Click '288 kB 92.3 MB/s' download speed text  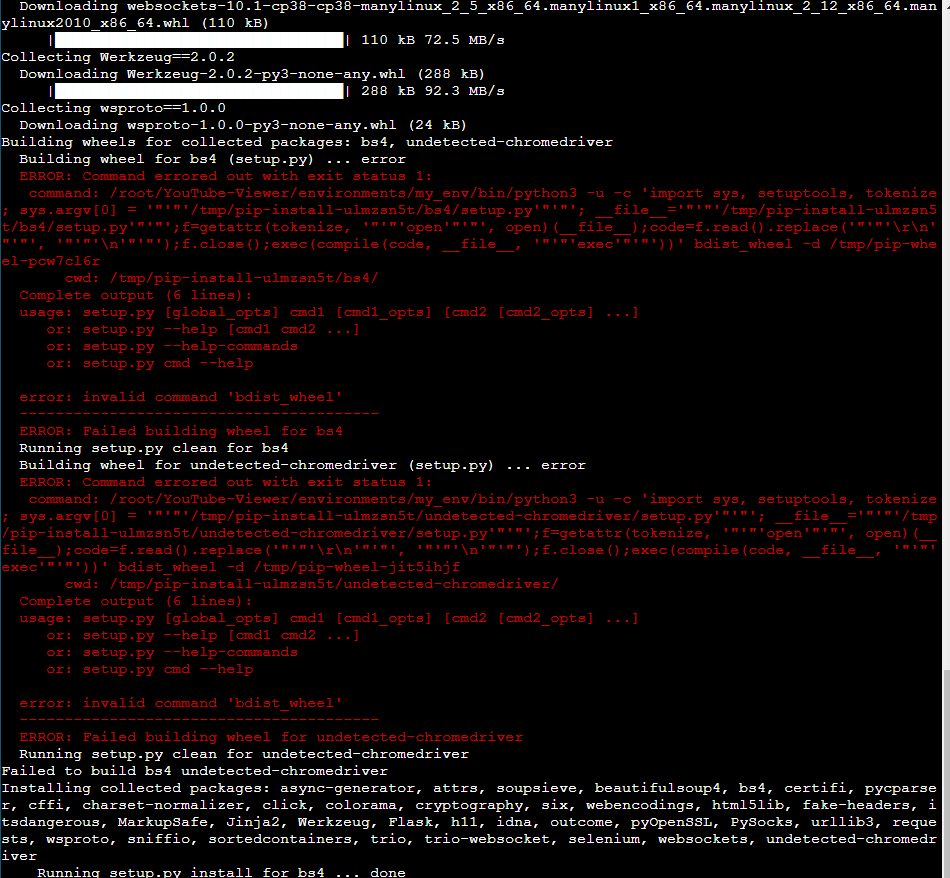[x=433, y=91]
